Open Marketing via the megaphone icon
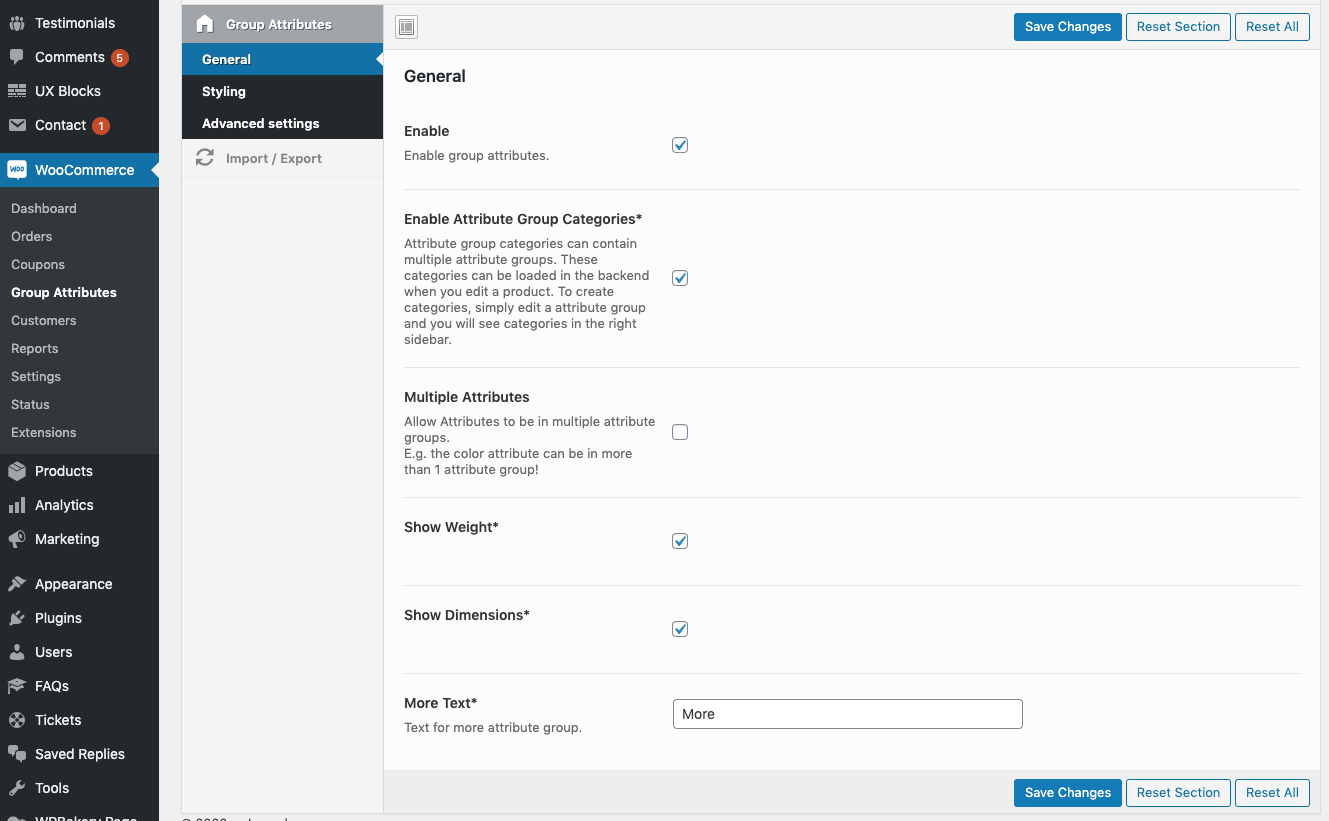This screenshot has height=821, width=1329. (16, 539)
